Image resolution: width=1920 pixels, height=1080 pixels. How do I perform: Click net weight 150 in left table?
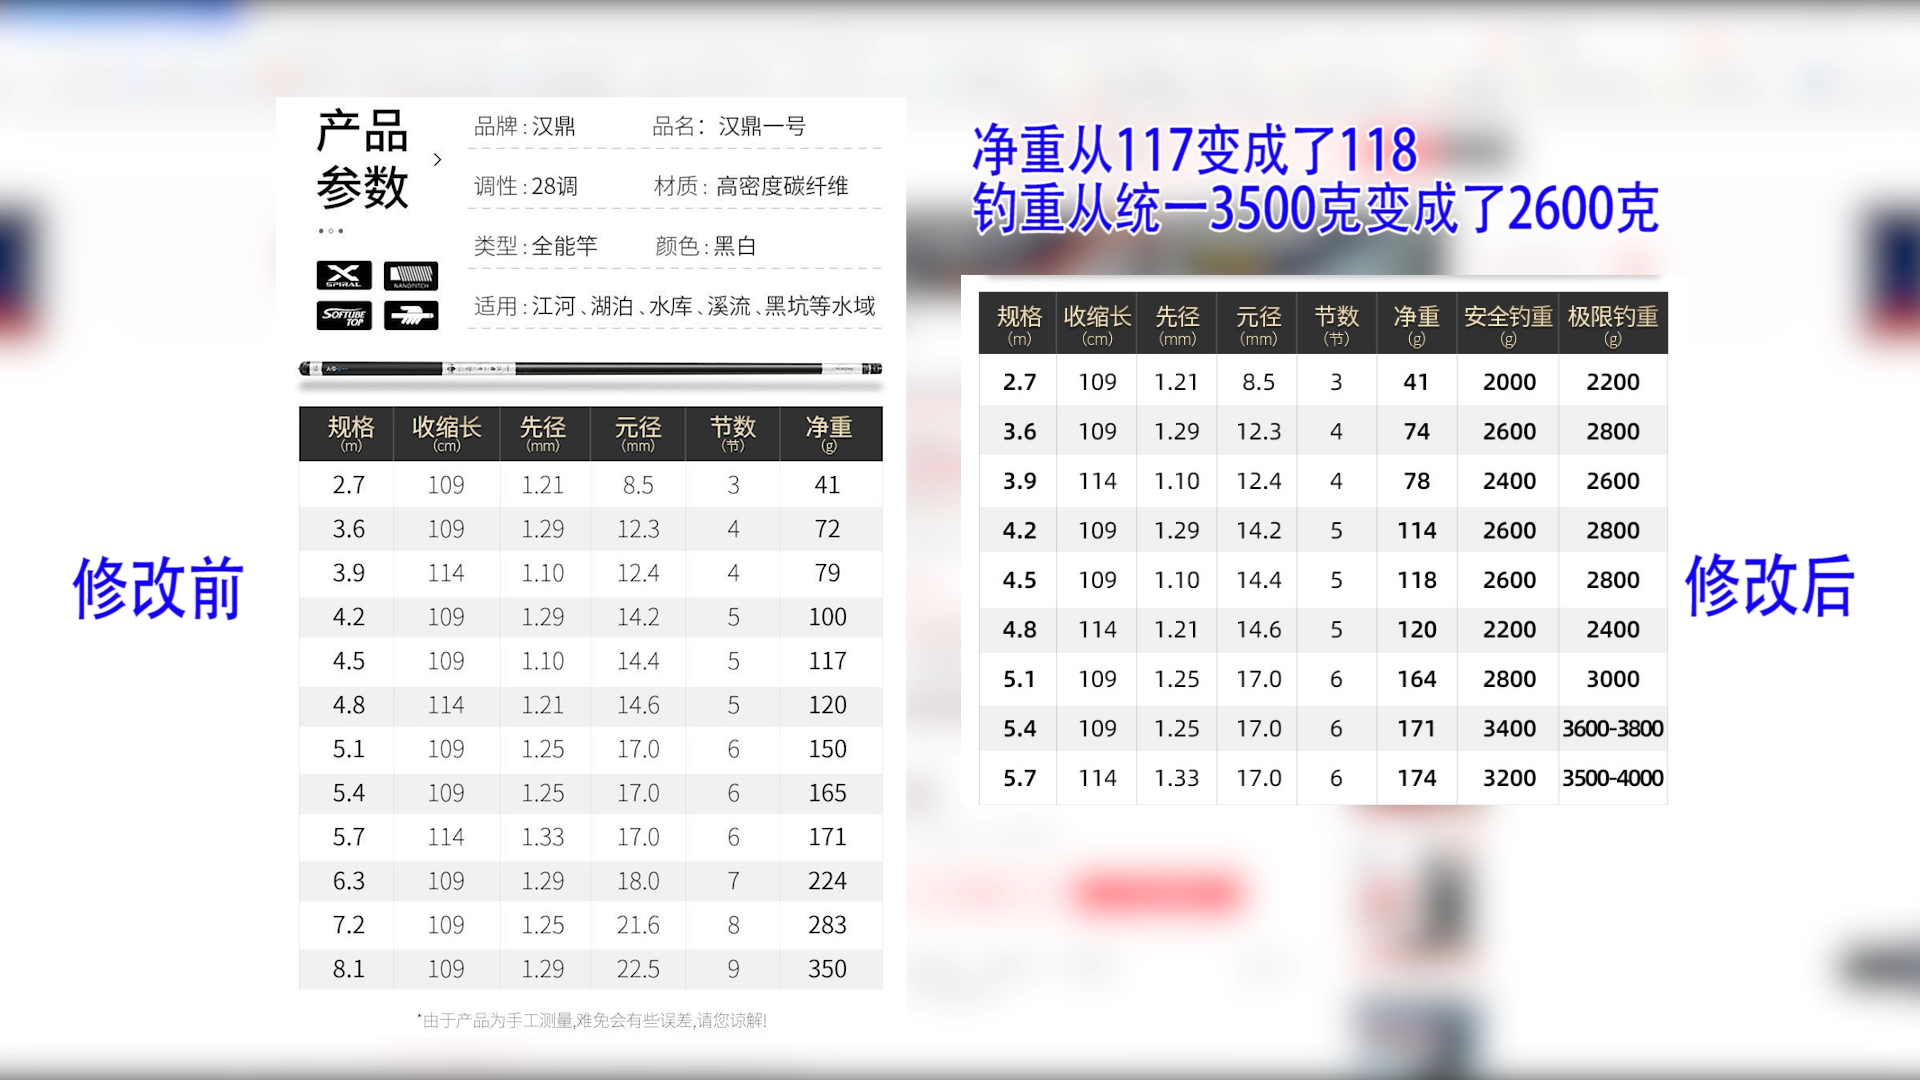point(827,749)
